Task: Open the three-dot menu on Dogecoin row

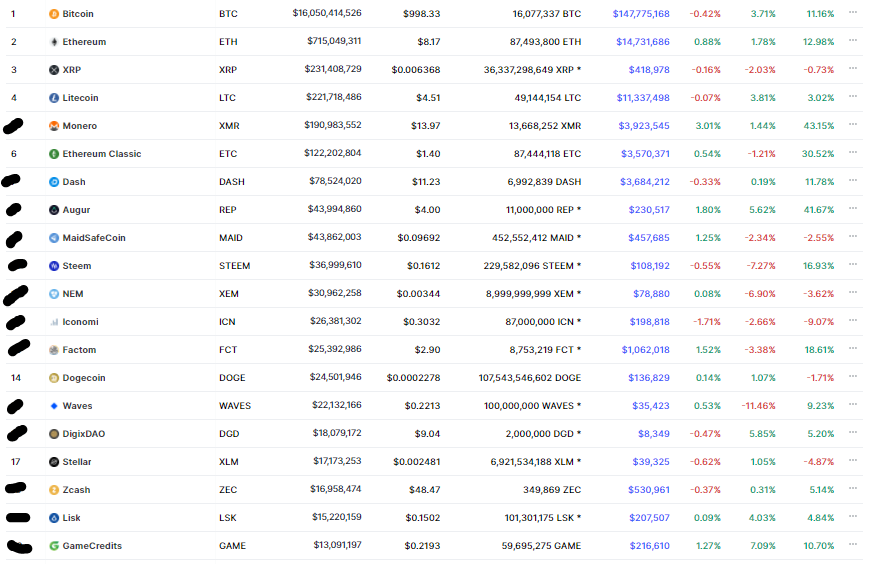Action: 853,375
